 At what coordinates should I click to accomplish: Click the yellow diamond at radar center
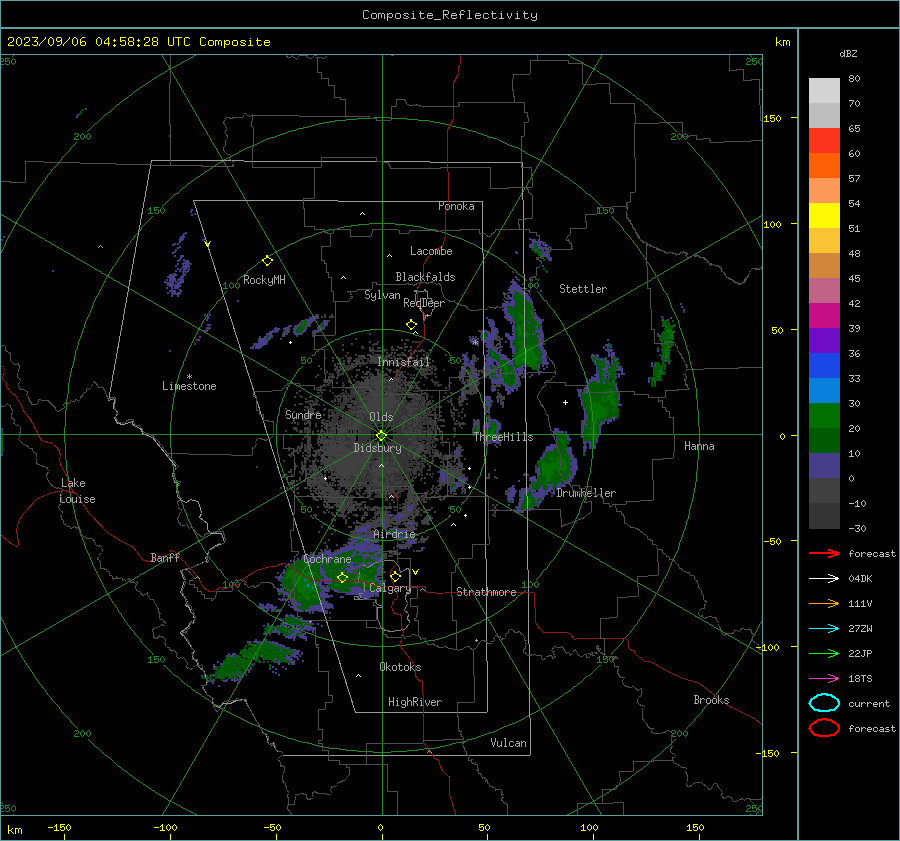point(382,435)
